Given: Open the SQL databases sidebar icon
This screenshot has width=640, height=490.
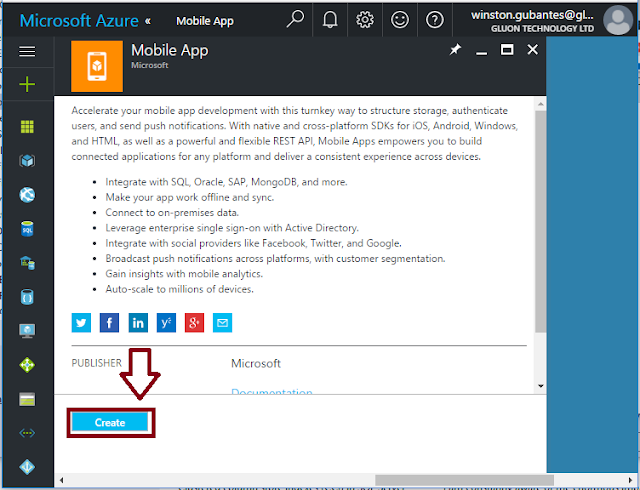Looking at the screenshot, I should (x=27, y=229).
